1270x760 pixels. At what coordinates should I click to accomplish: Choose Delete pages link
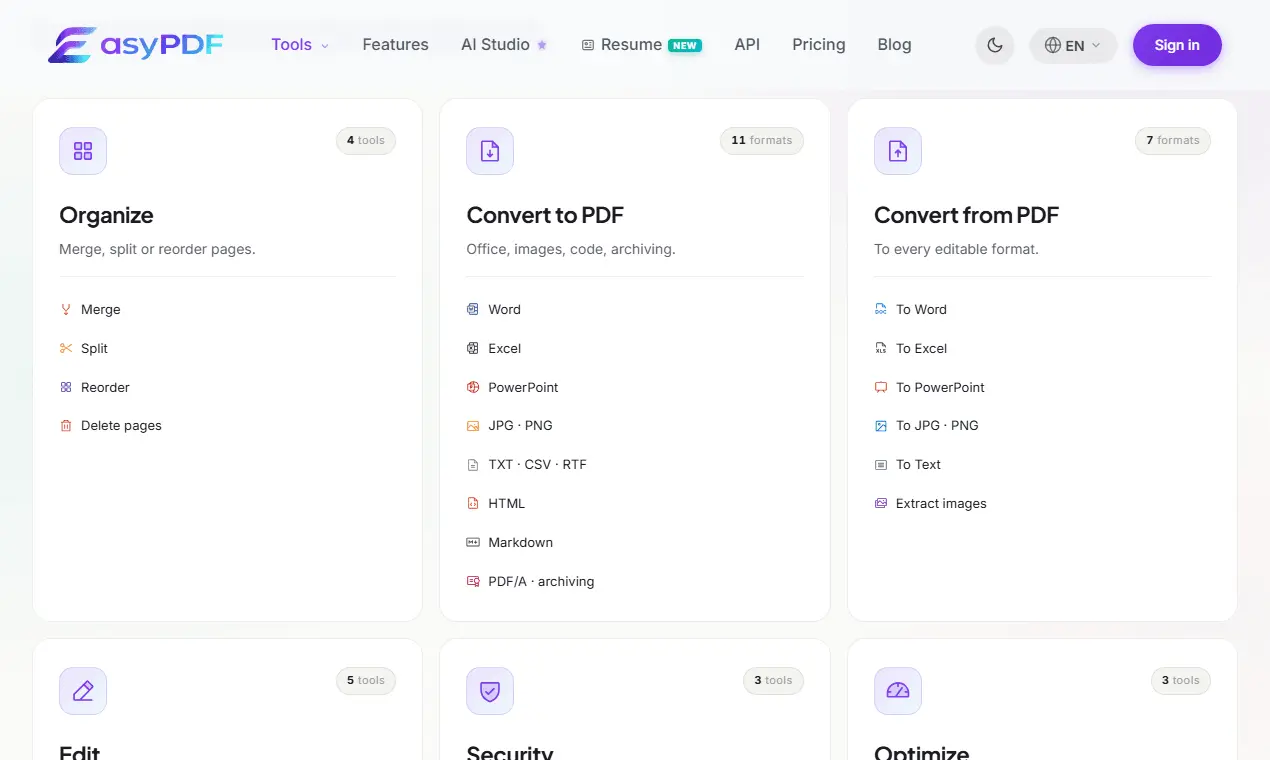tap(121, 426)
